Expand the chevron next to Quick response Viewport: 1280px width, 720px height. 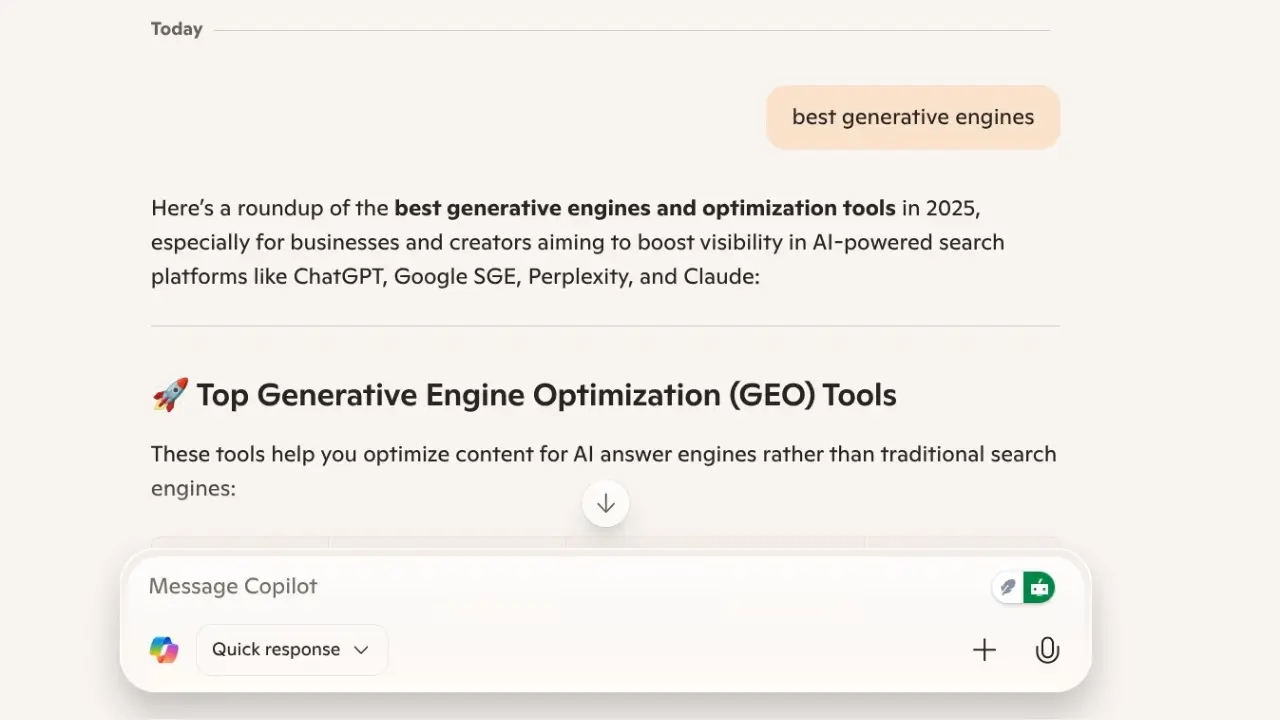(361, 649)
